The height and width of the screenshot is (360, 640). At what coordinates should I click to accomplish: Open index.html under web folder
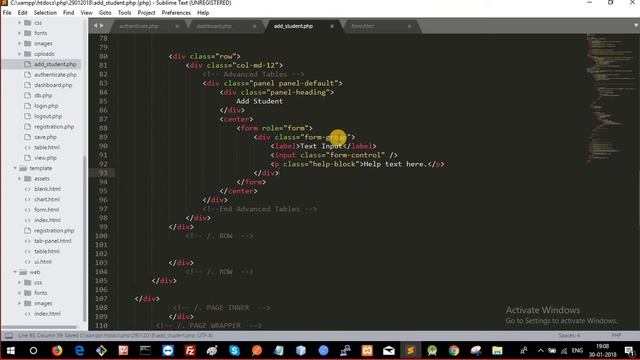[47, 313]
